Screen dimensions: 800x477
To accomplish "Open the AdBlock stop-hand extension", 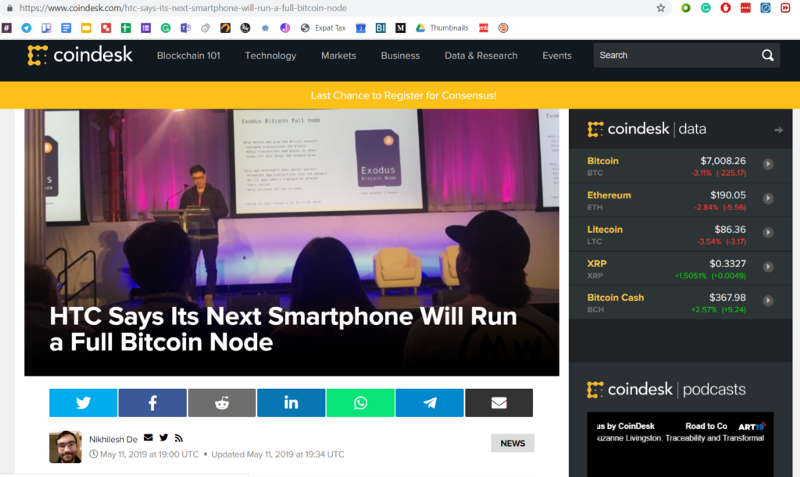I will tap(726, 8).
